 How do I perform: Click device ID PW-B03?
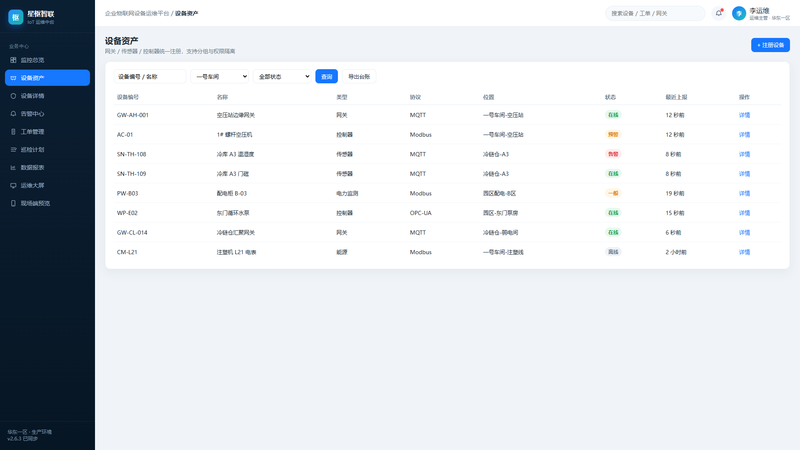pos(128,193)
